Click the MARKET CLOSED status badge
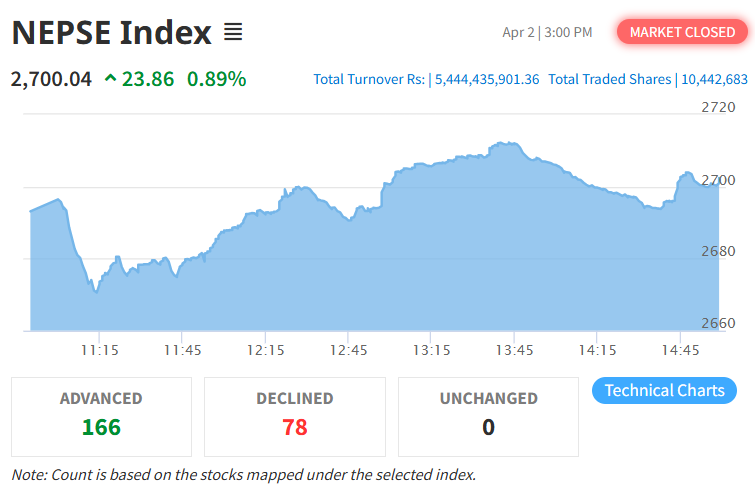 [682, 32]
